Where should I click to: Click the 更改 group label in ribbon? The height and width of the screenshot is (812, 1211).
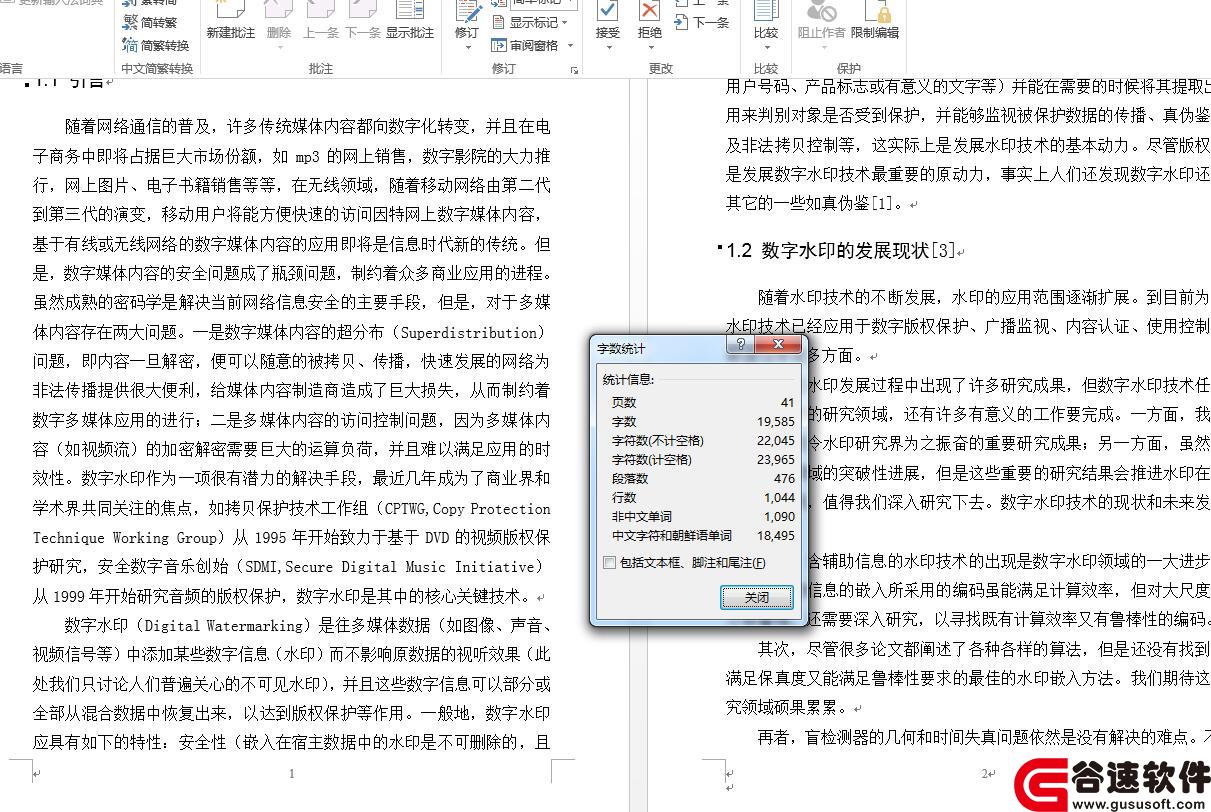[661, 69]
